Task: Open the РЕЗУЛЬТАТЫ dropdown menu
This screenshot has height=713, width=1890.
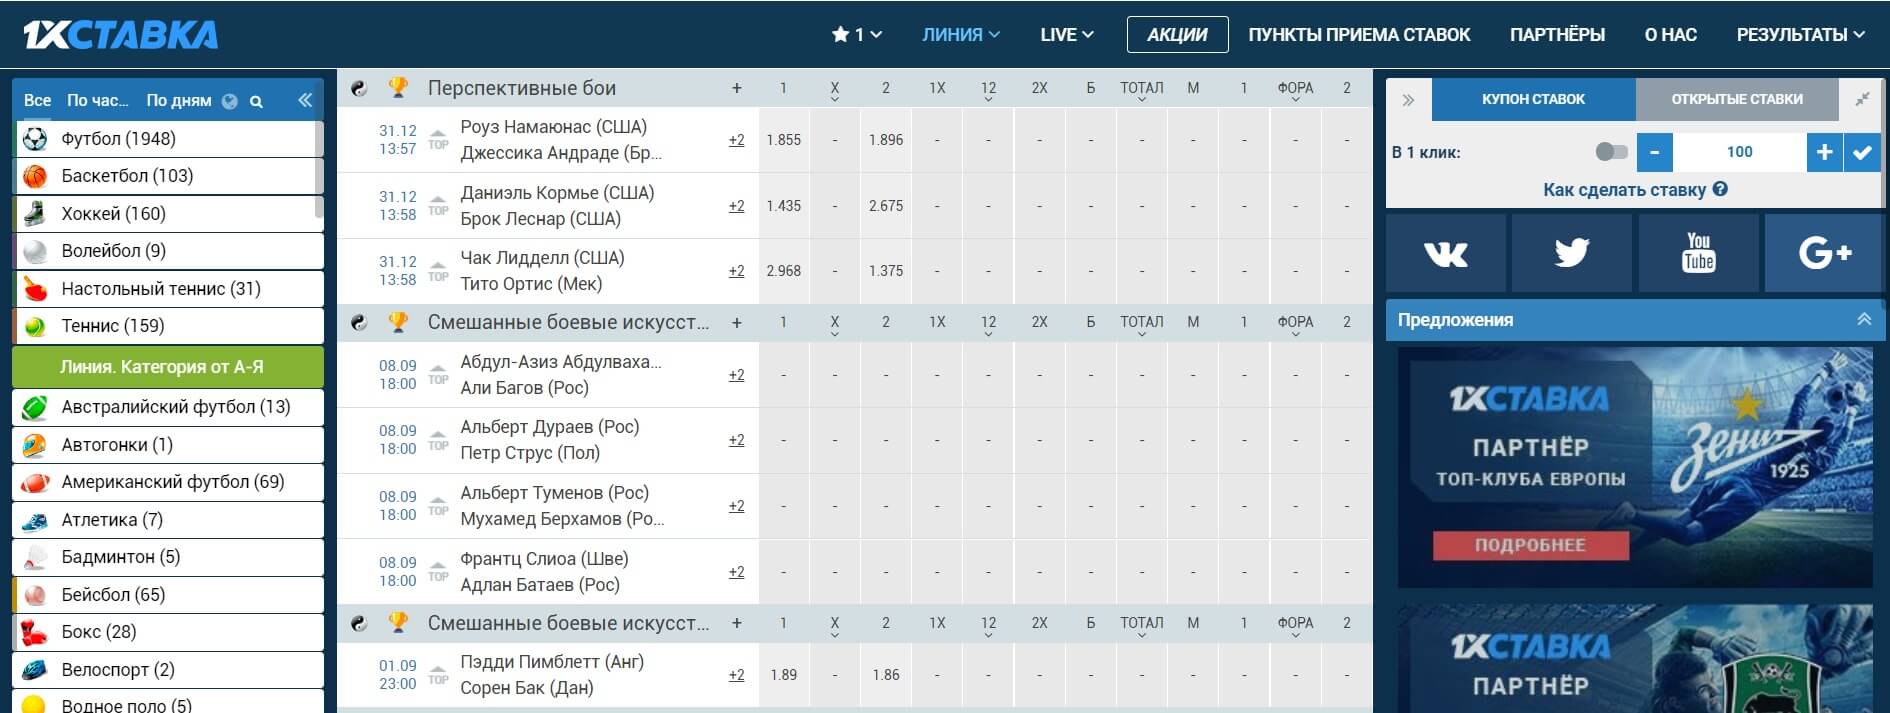Action: [1800, 35]
